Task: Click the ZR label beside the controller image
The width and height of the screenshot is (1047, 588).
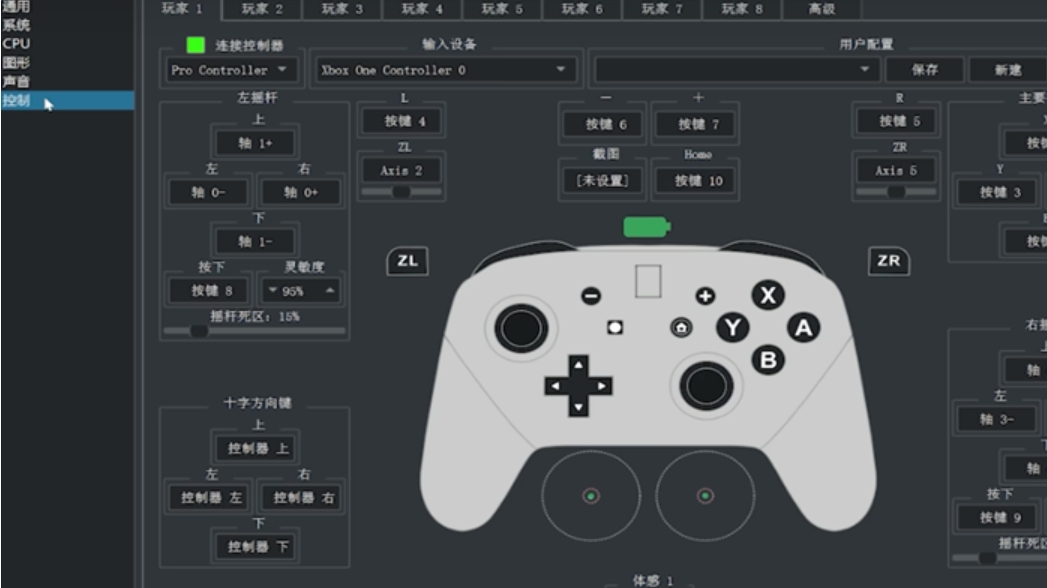Action: (888, 261)
